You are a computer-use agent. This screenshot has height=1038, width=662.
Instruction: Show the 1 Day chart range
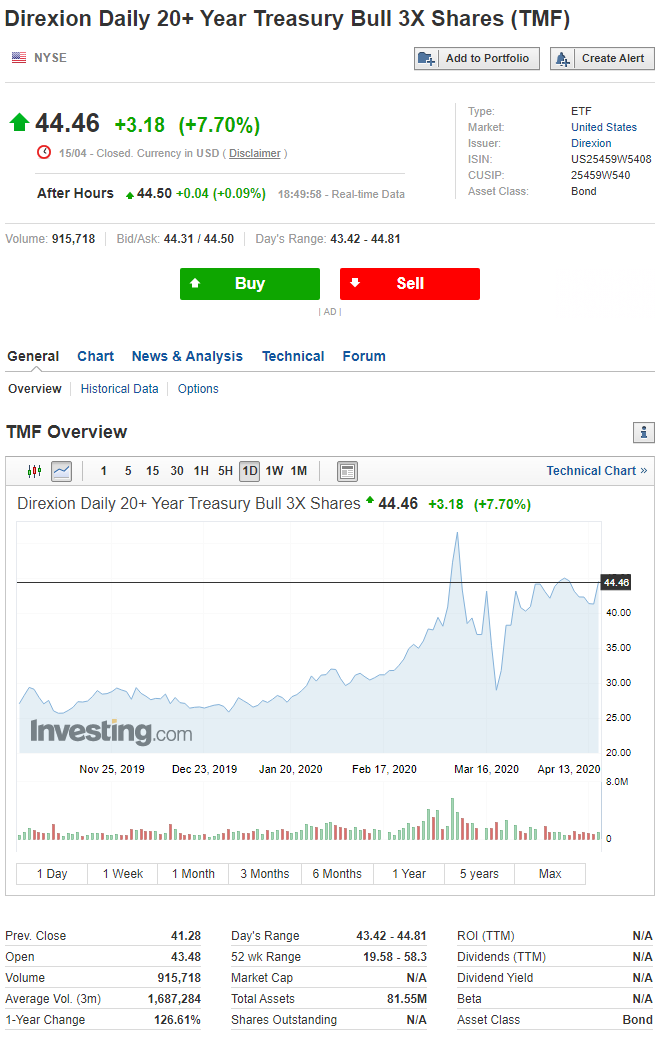52,874
